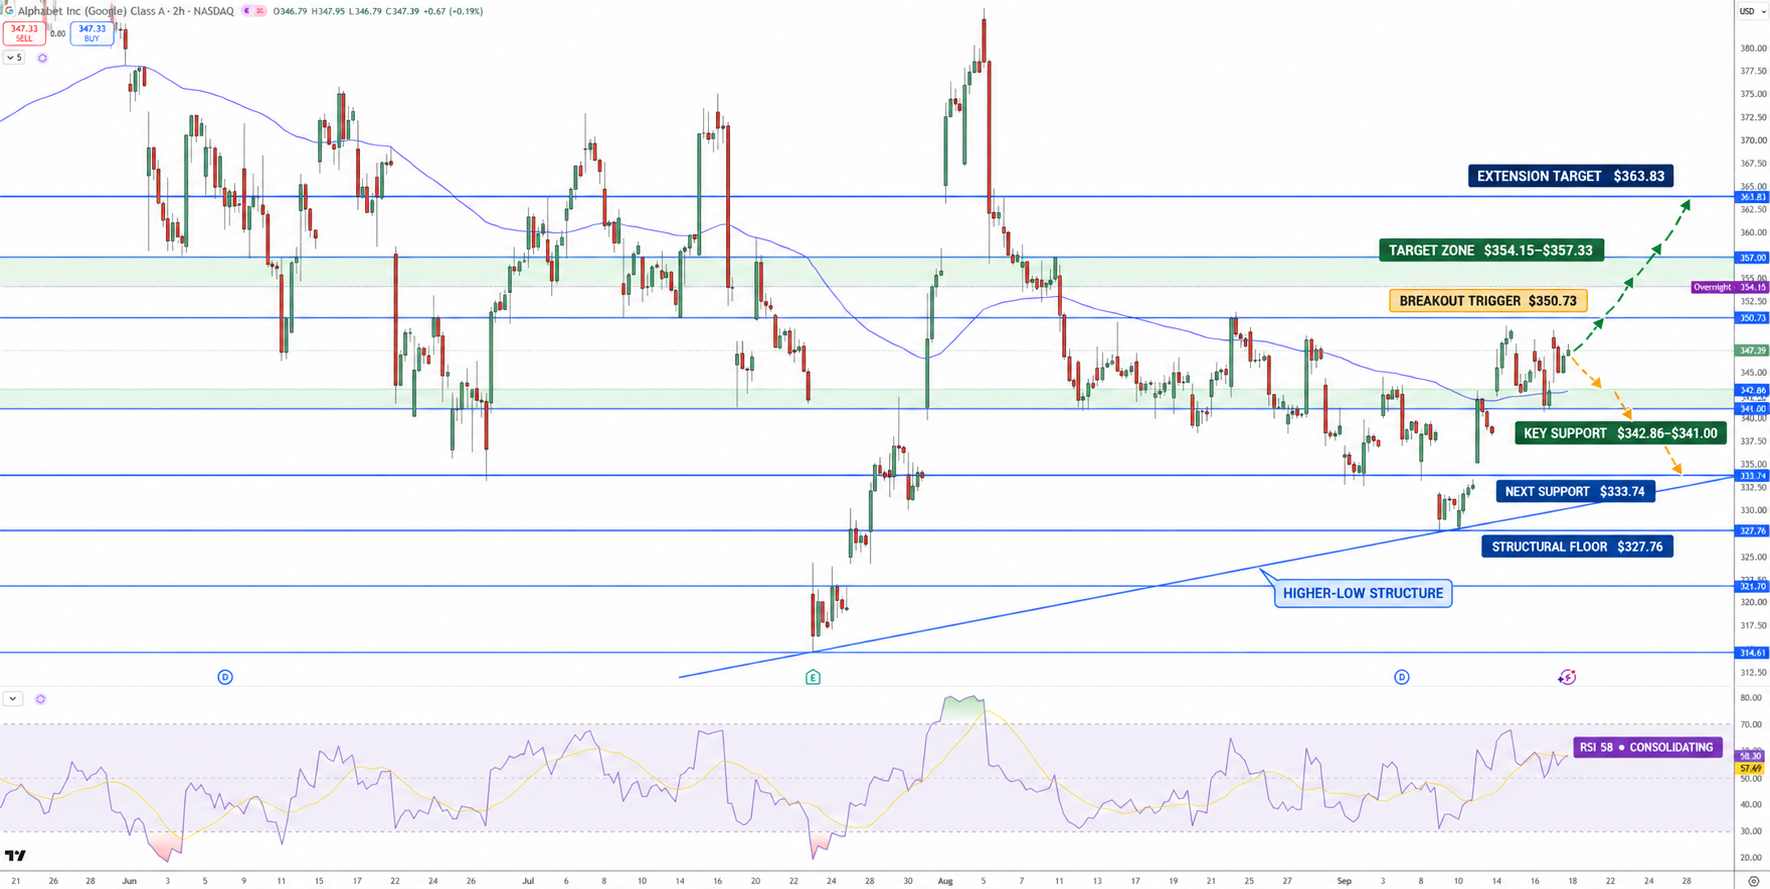Click the RSI value label 58.30
The width and height of the screenshot is (1770, 889).
pyautogui.click(x=1751, y=756)
